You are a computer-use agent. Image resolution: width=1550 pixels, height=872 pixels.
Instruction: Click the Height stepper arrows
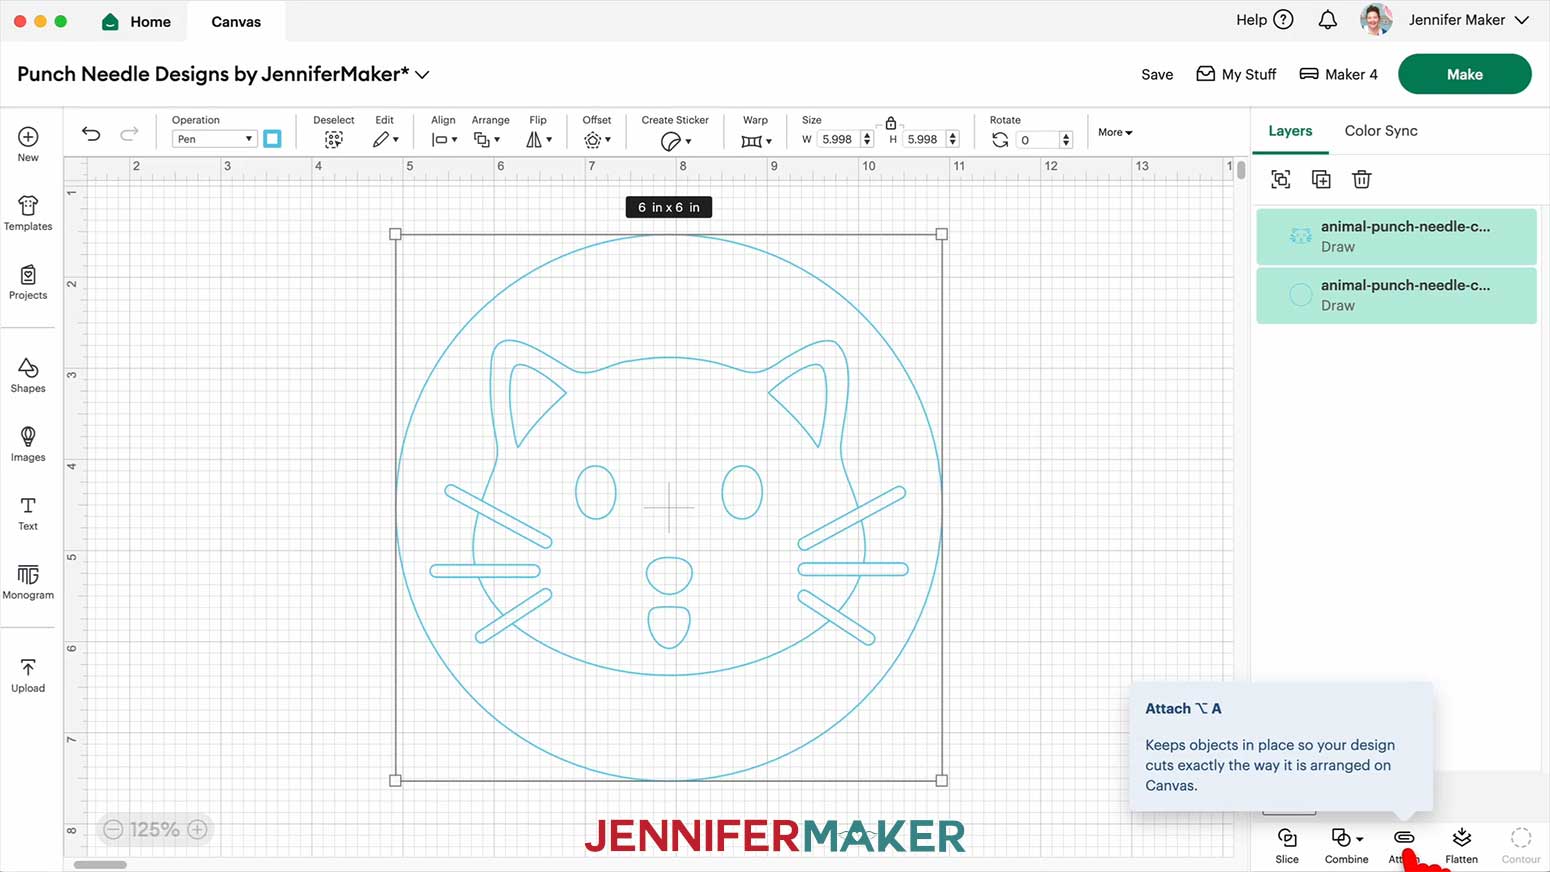click(952, 139)
